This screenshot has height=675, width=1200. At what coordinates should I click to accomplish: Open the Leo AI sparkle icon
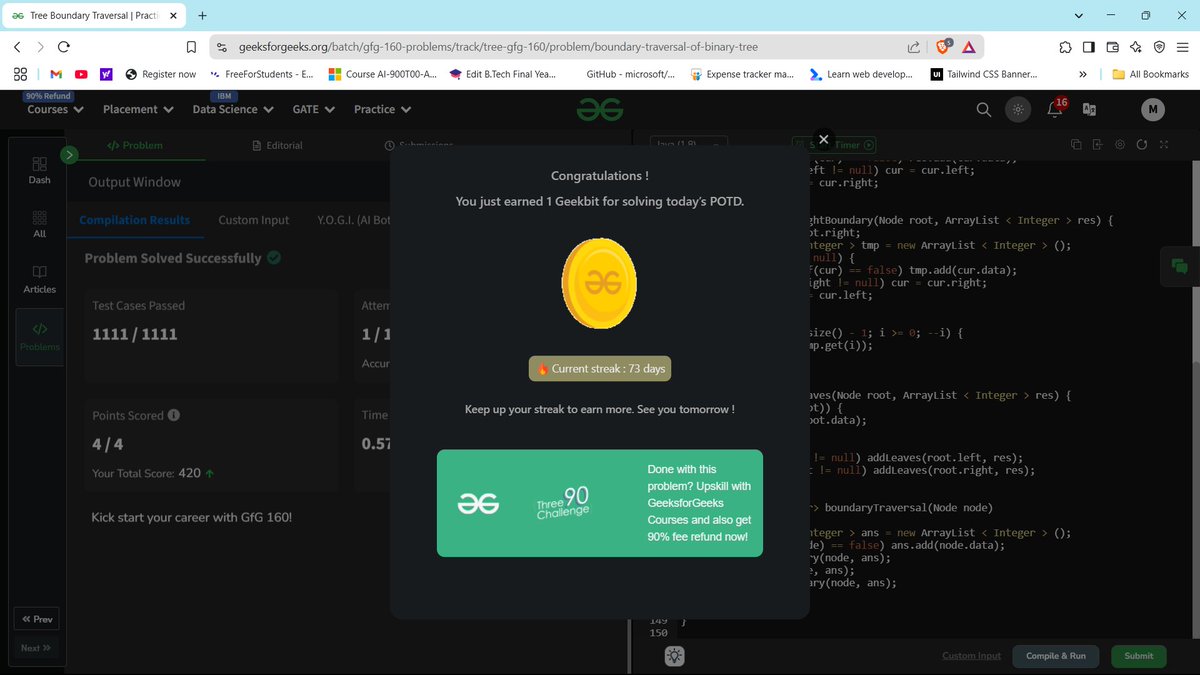[1136, 47]
